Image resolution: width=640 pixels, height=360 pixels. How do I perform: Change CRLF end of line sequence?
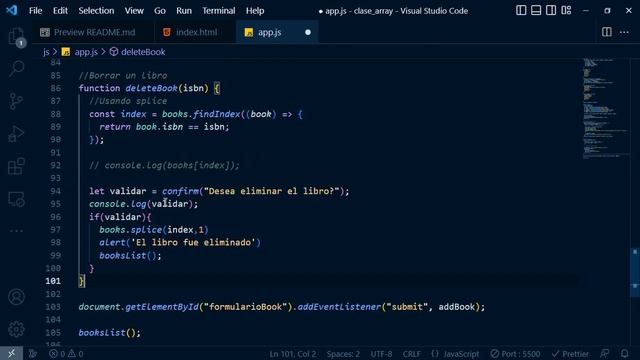click(411, 353)
